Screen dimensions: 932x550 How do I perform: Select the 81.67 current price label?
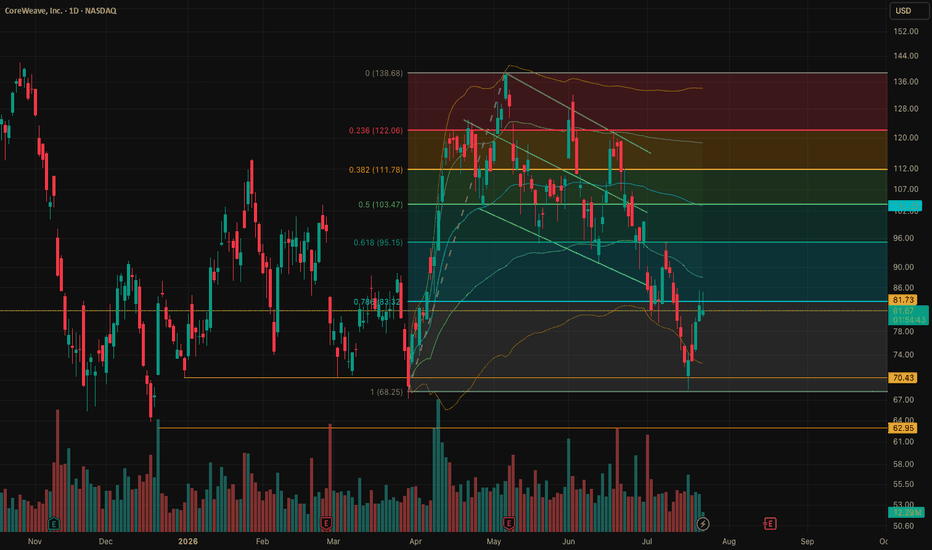click(908, 315)
